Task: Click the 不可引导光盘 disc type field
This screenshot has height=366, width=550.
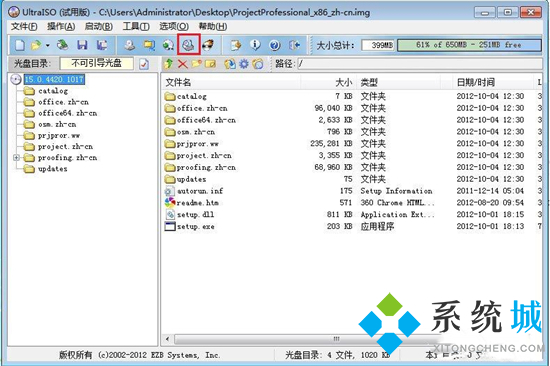Action: 97,64
